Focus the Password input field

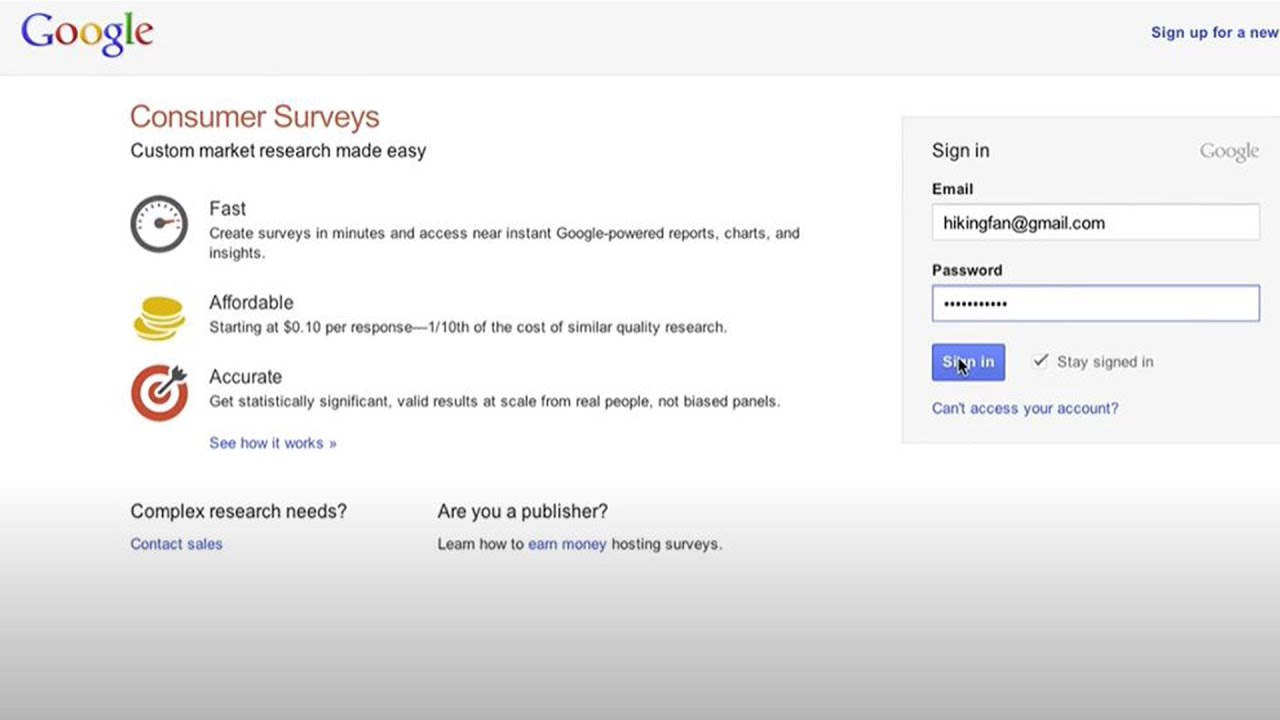coord(1096,303)
